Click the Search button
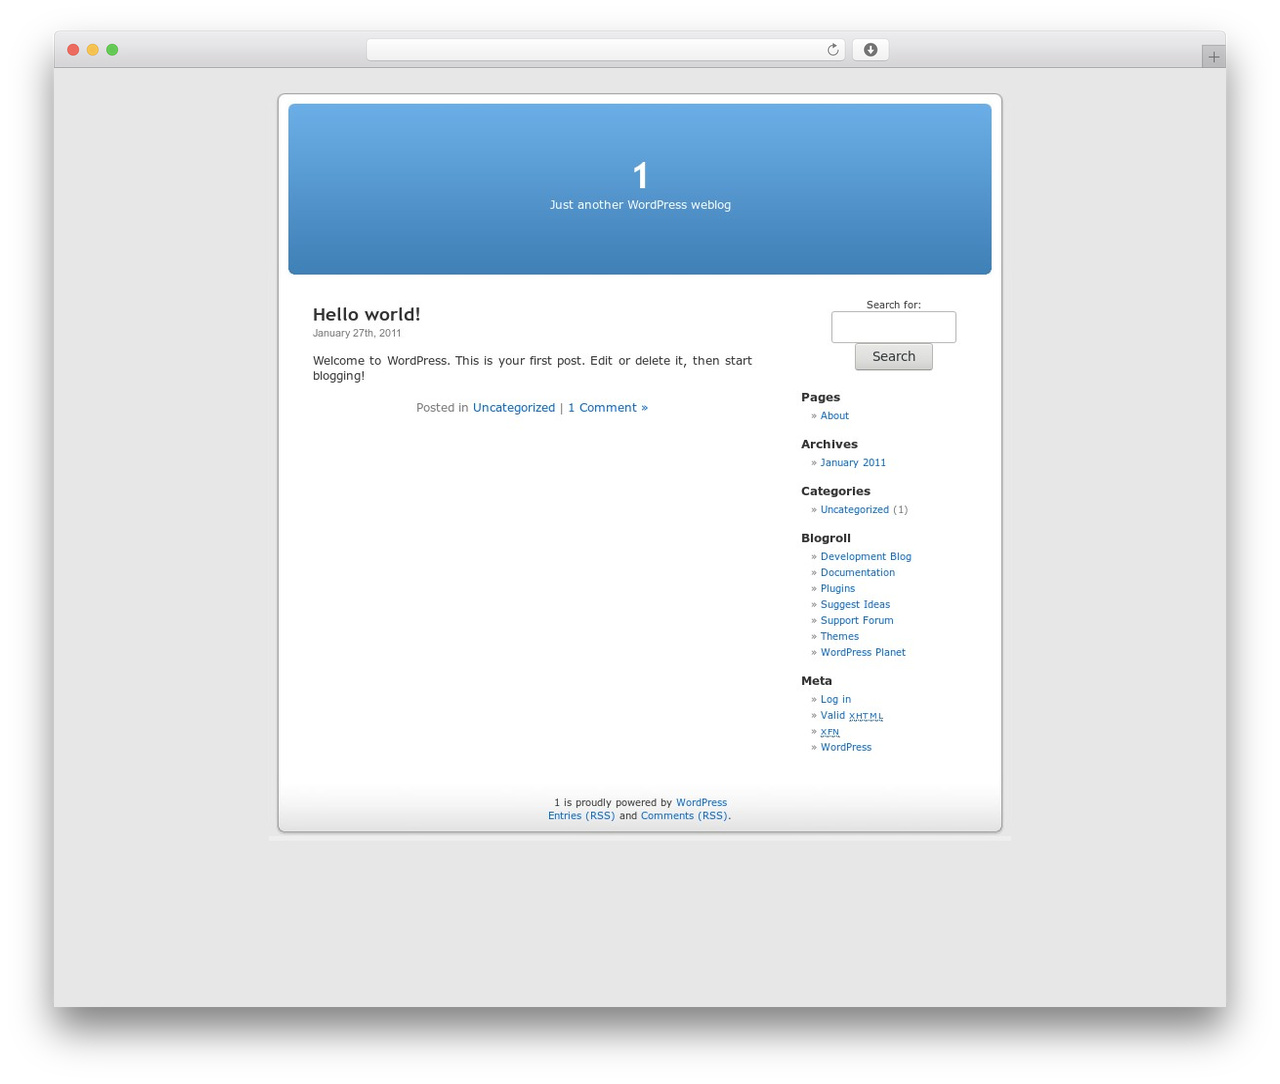This screenshot has height=1084, width=1280. click(894, 357)
